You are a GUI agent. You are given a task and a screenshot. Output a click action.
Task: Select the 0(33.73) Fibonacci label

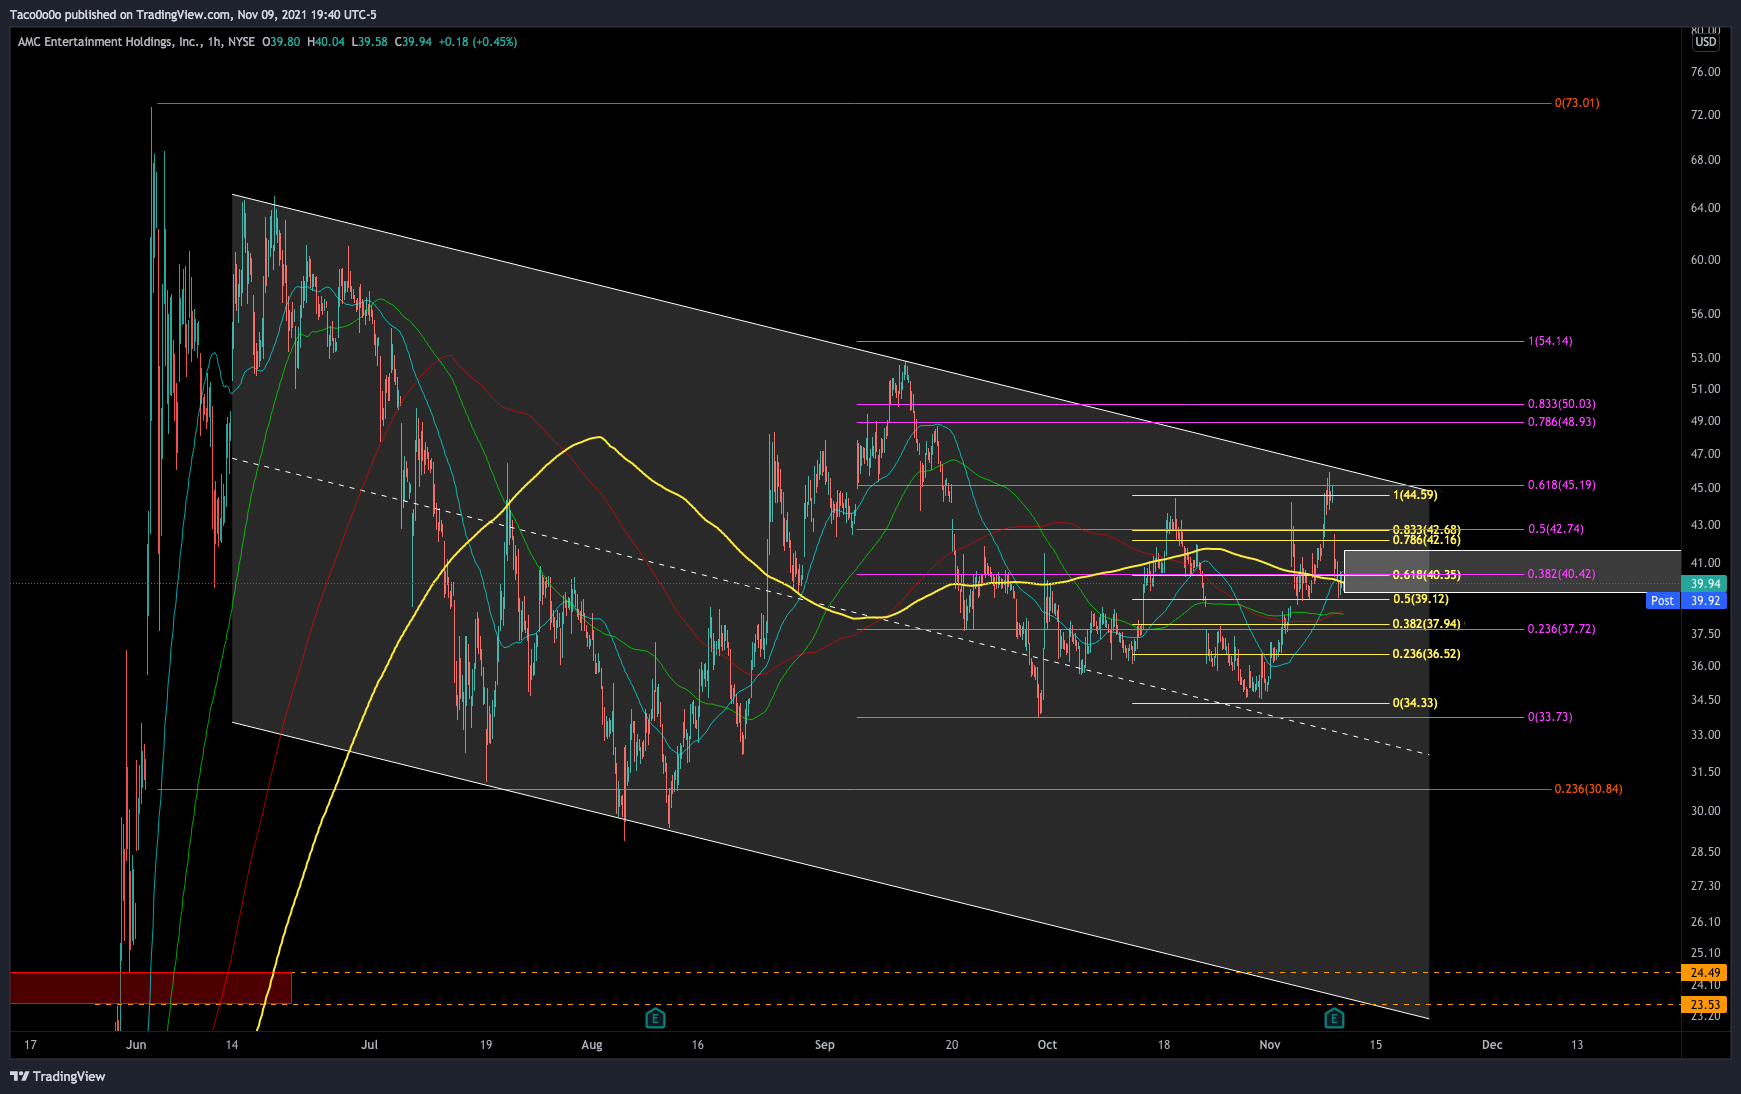pyautogui.click(x=1550, y=717)
